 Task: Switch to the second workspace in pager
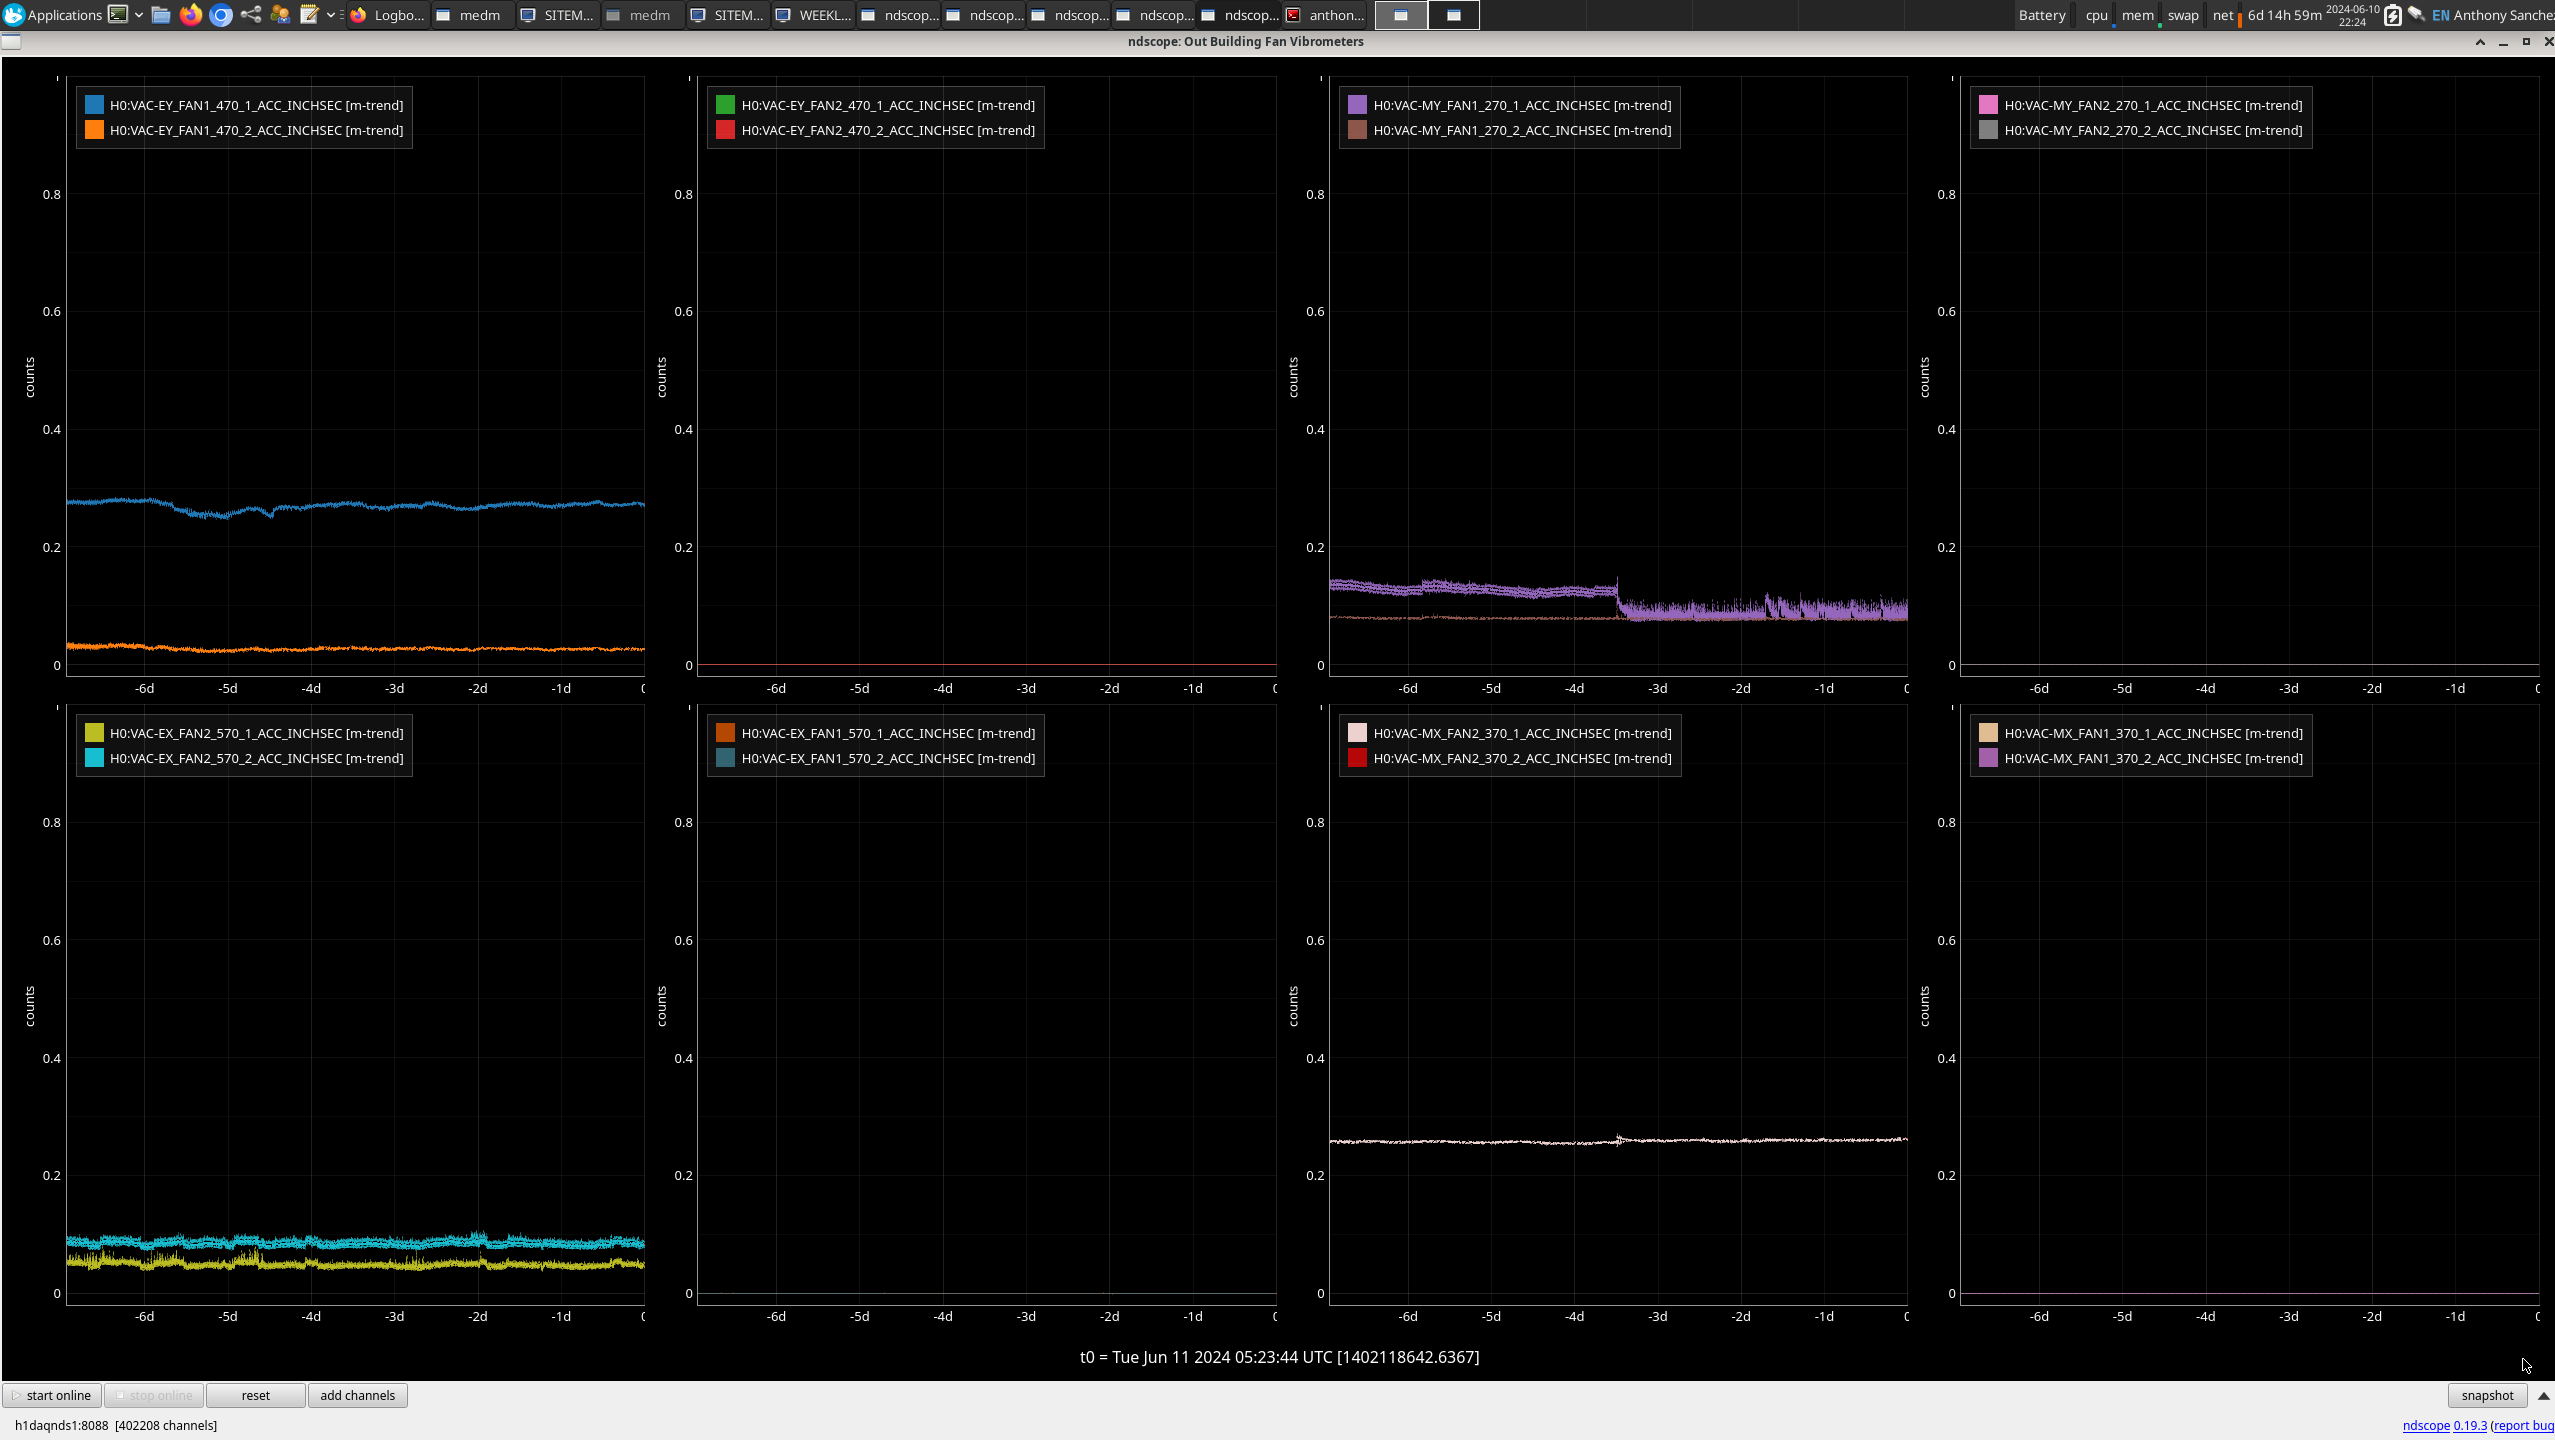point(1454,15)
